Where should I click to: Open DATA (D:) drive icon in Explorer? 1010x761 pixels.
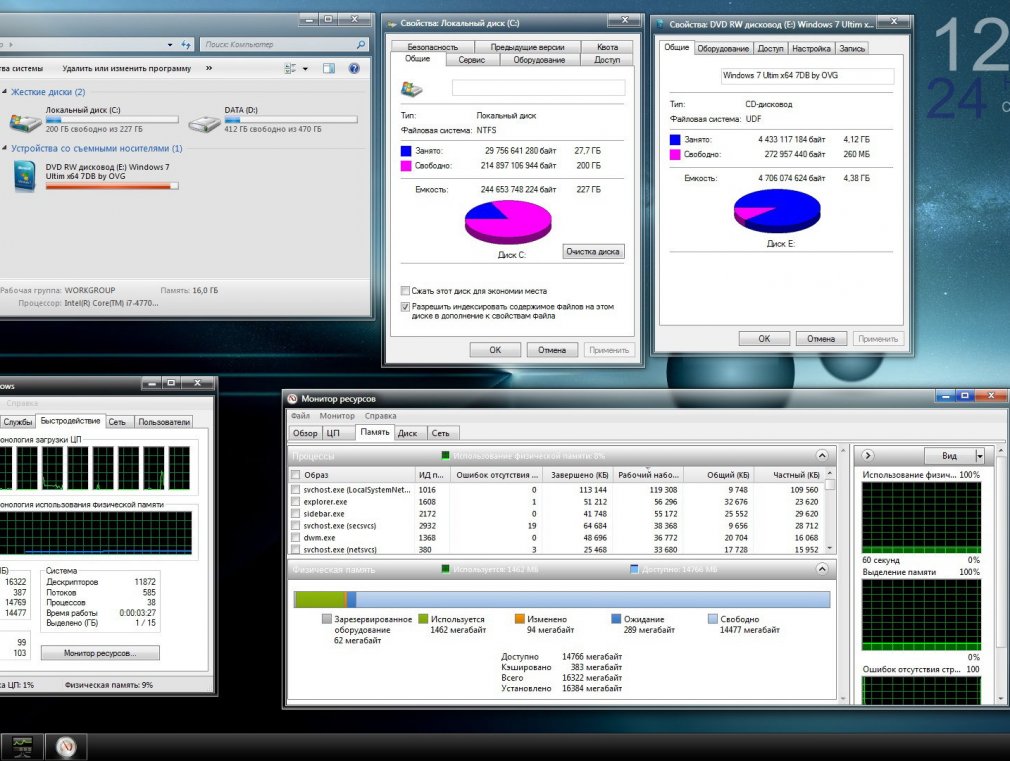pyautogui.click(x=204, y=122)
